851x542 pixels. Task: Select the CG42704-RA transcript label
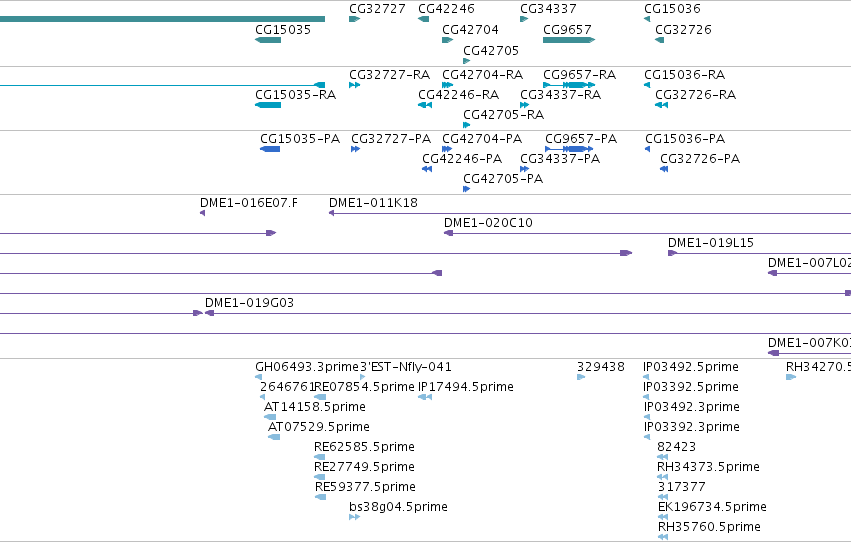[482, 74]
